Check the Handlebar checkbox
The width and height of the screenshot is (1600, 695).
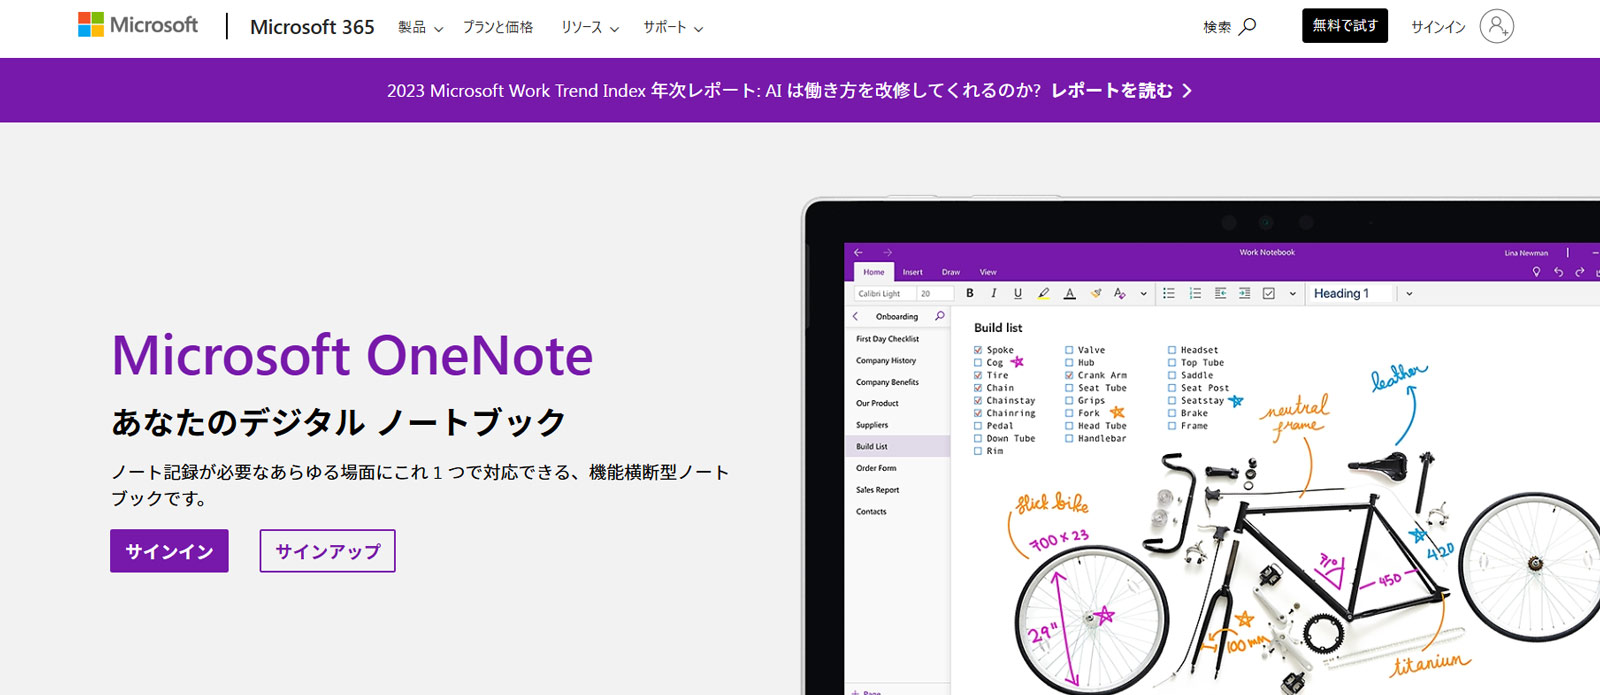point(1069,438)
